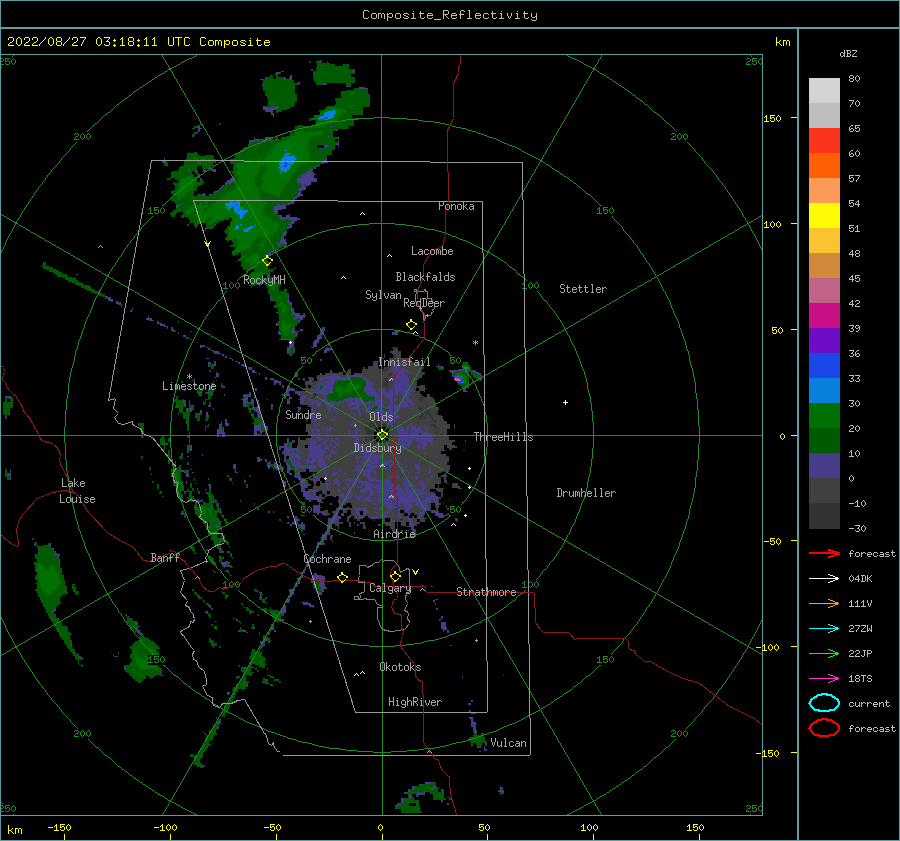This screenshot has width=900, height=841.
Task: Select the purple 36-39 dBZ color swatch
Action: click(x=824, y=341)
